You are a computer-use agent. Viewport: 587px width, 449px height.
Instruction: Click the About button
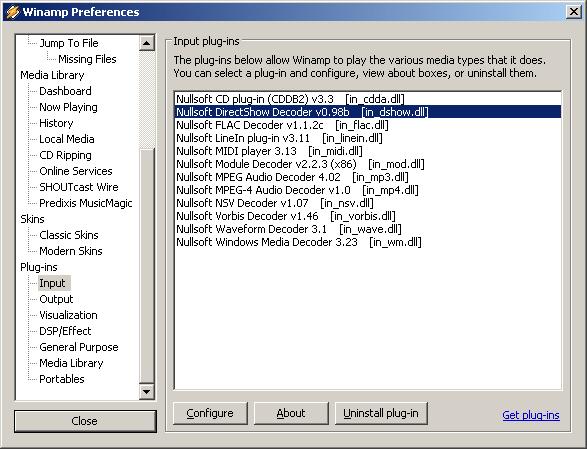[291, 413]
